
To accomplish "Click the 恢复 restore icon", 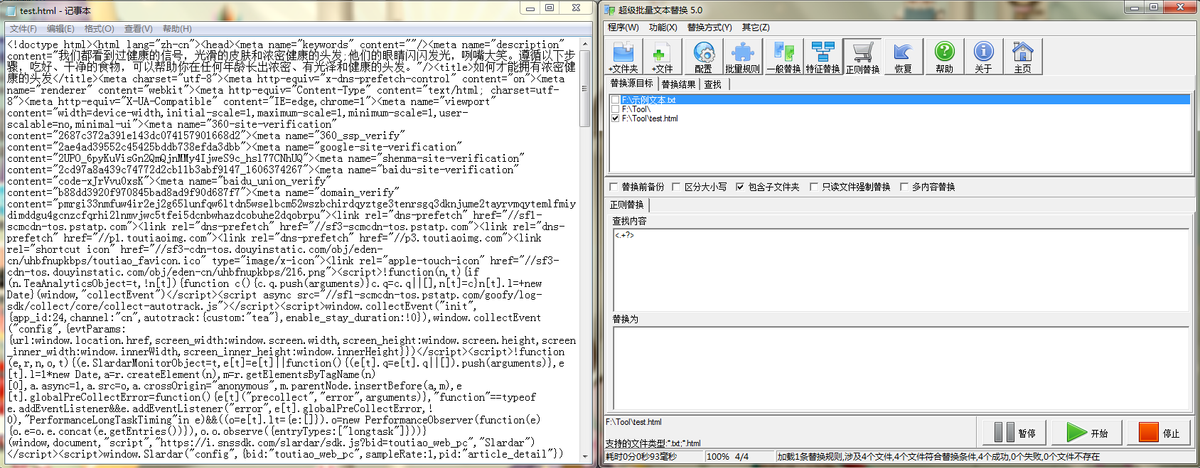I will pos(903,57).
